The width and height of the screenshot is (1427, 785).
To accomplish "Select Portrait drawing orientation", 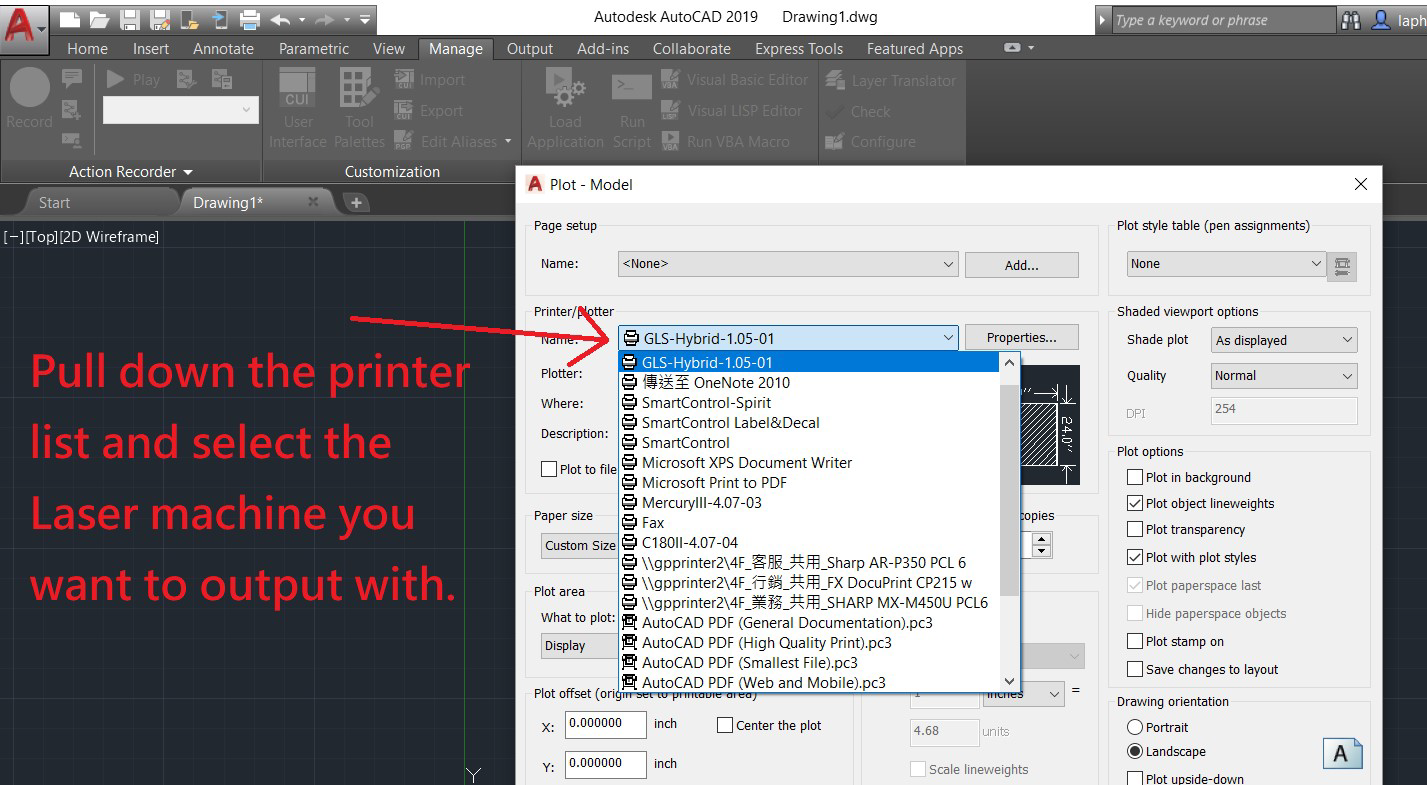I will 1136,727.
